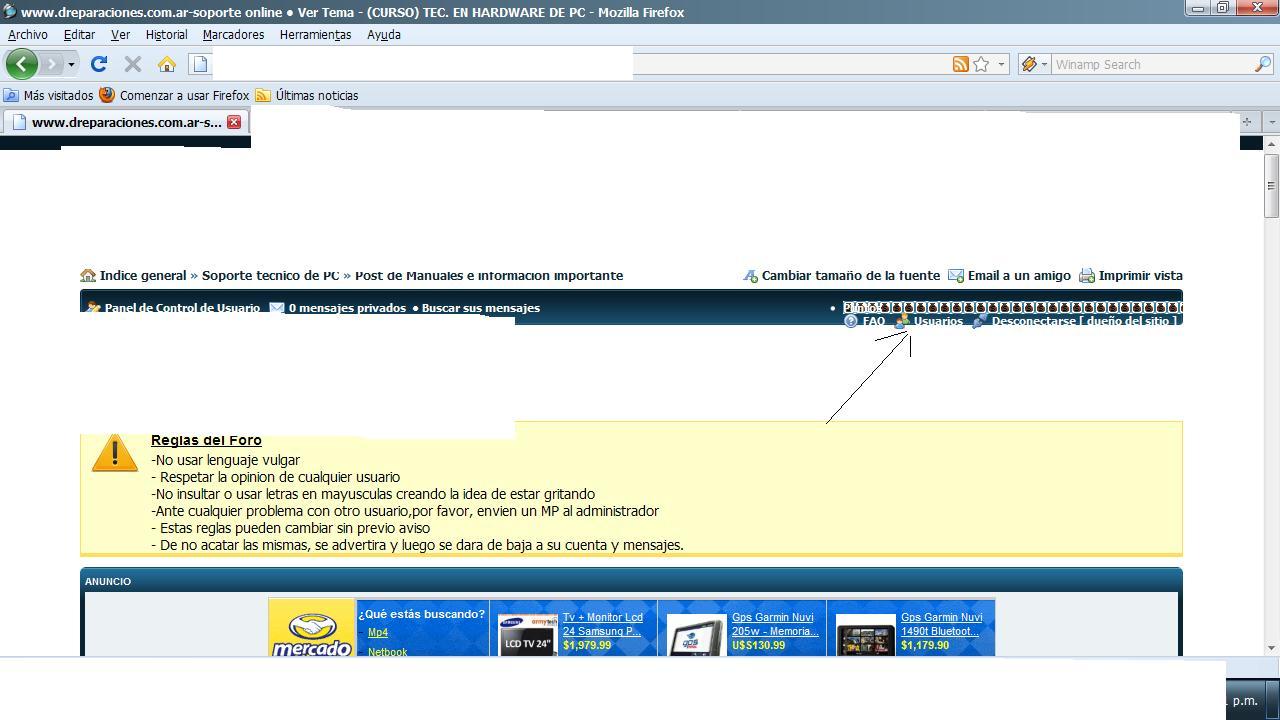Close the dreparaciones.com.ar tab
The height and width of the screenshot is (720, 1280).
point(234,122)
